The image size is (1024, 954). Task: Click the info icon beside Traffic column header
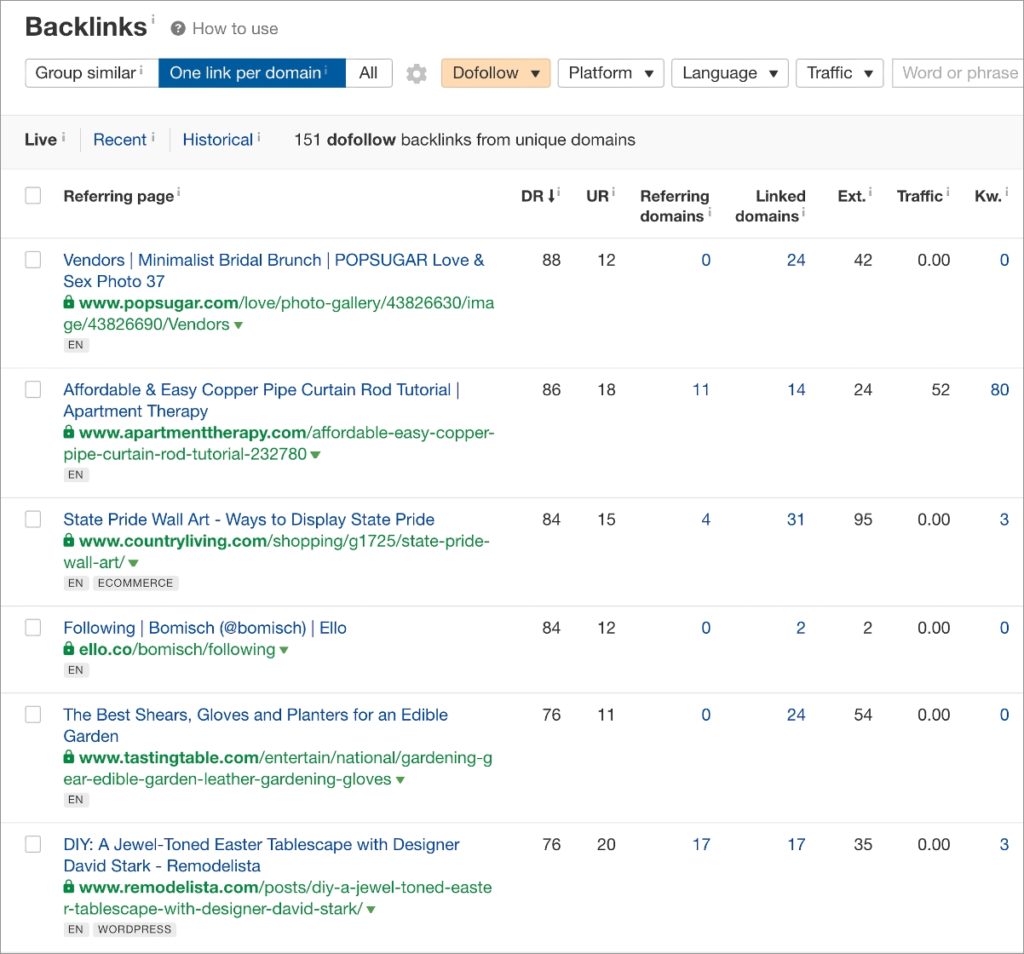tap(948, 193)
